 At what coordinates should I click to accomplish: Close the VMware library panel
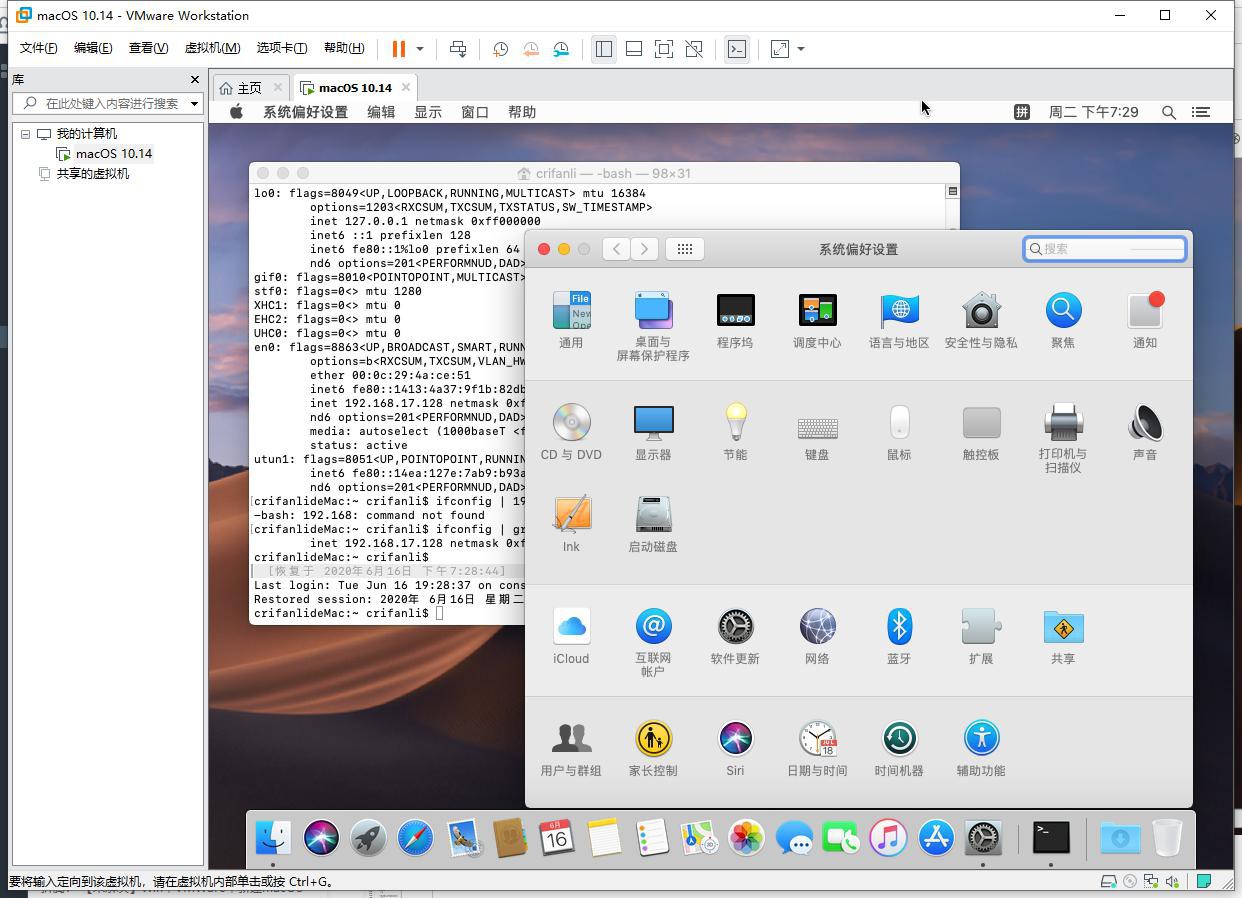pyautogui.click(x=195, y=79)
